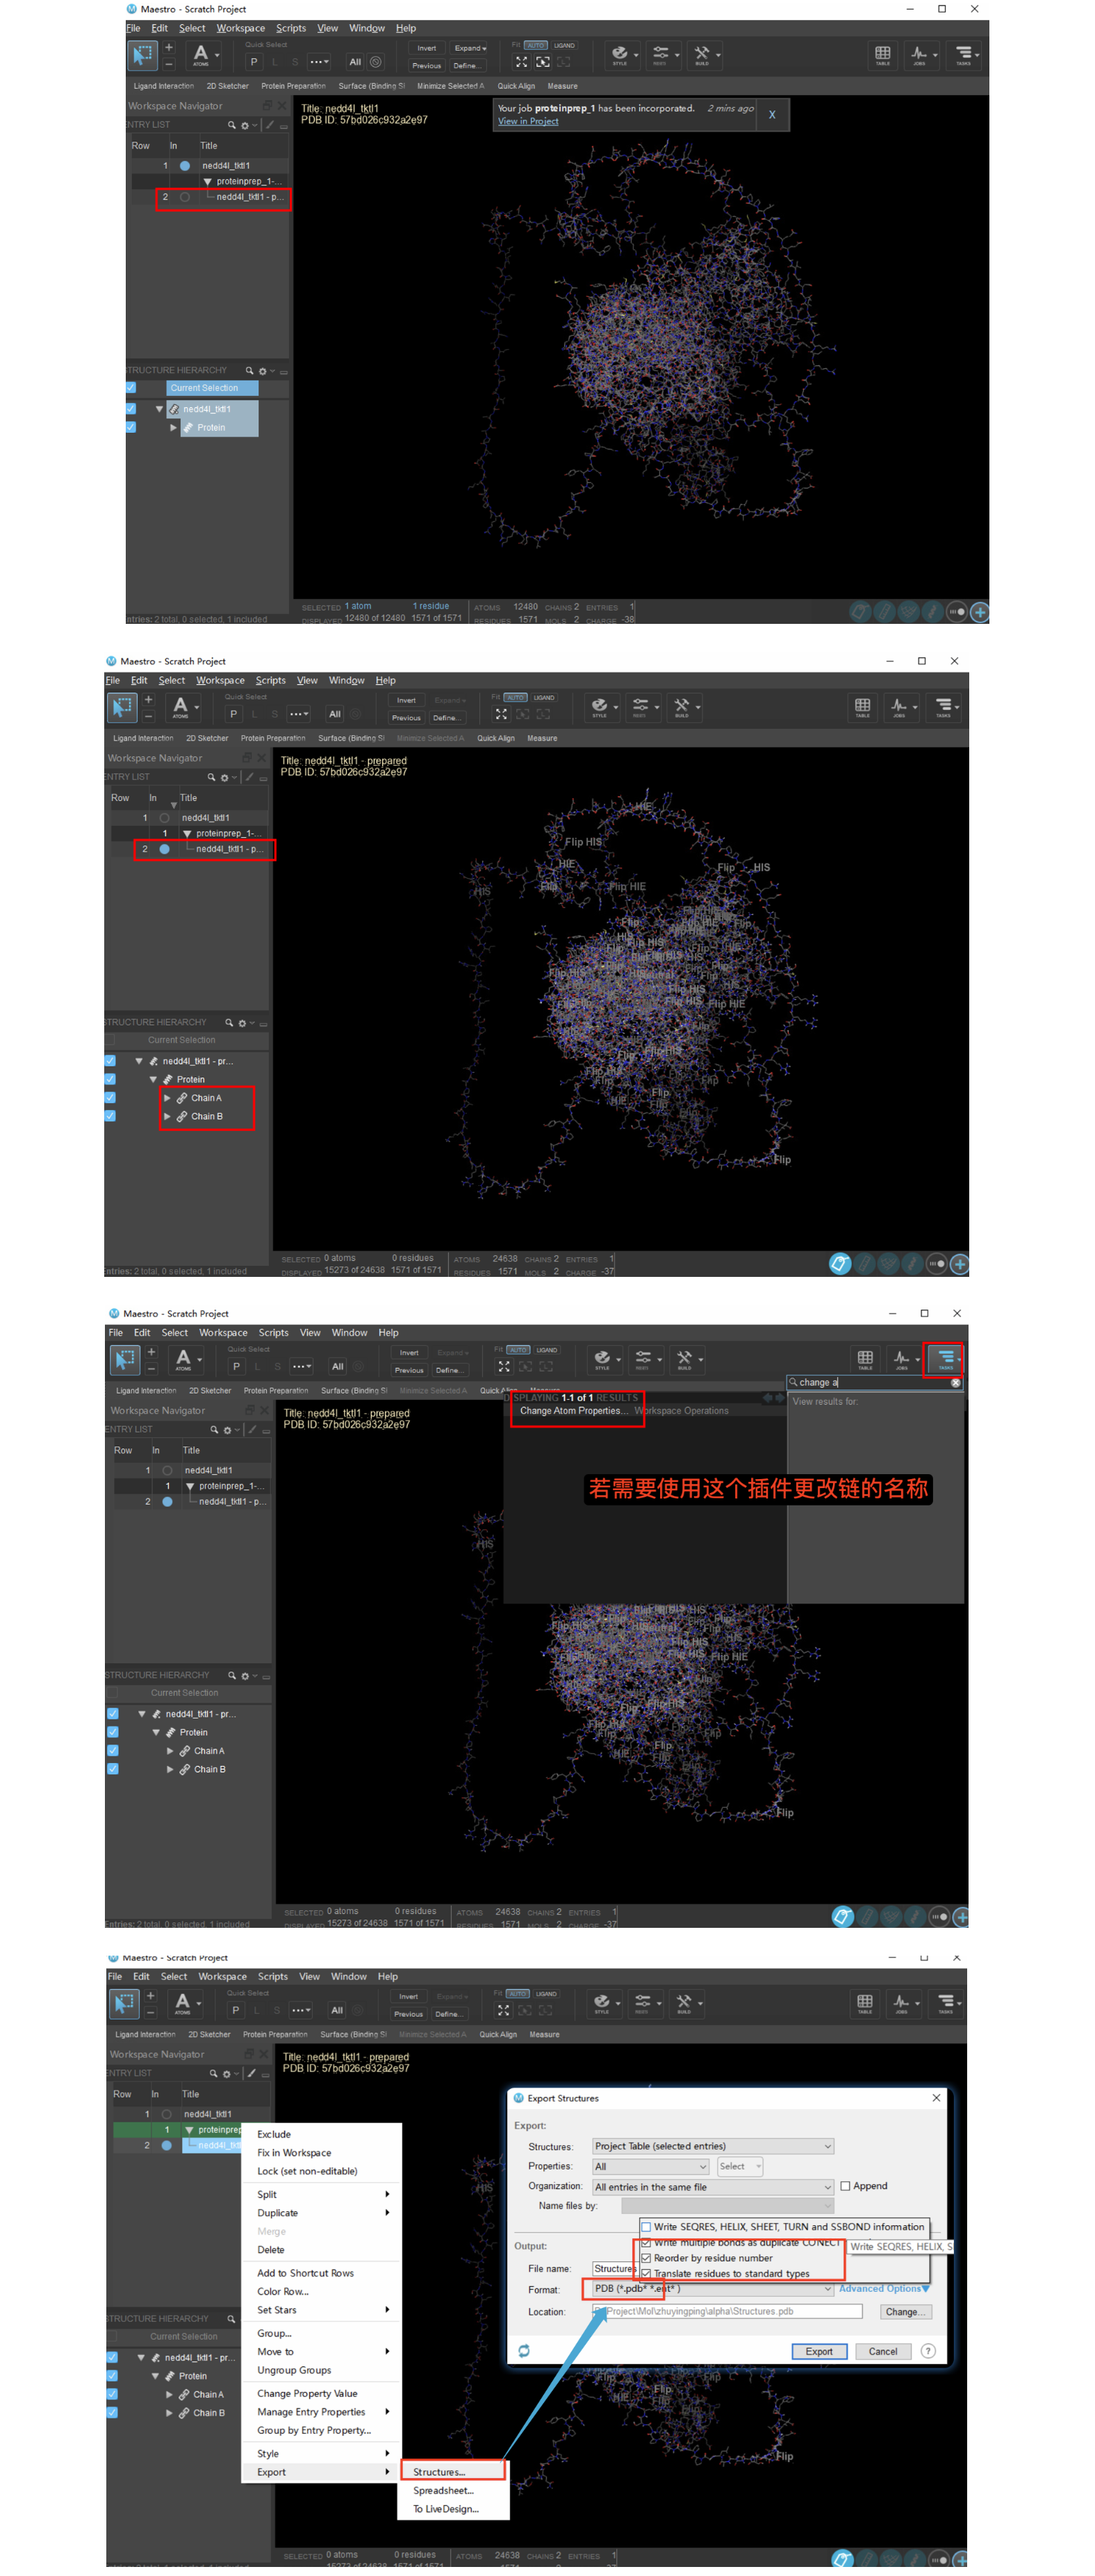Open the Table icon in the second window
Image resolution: width=1095 pixels, height=2576 pixels.
pos(862,707)
